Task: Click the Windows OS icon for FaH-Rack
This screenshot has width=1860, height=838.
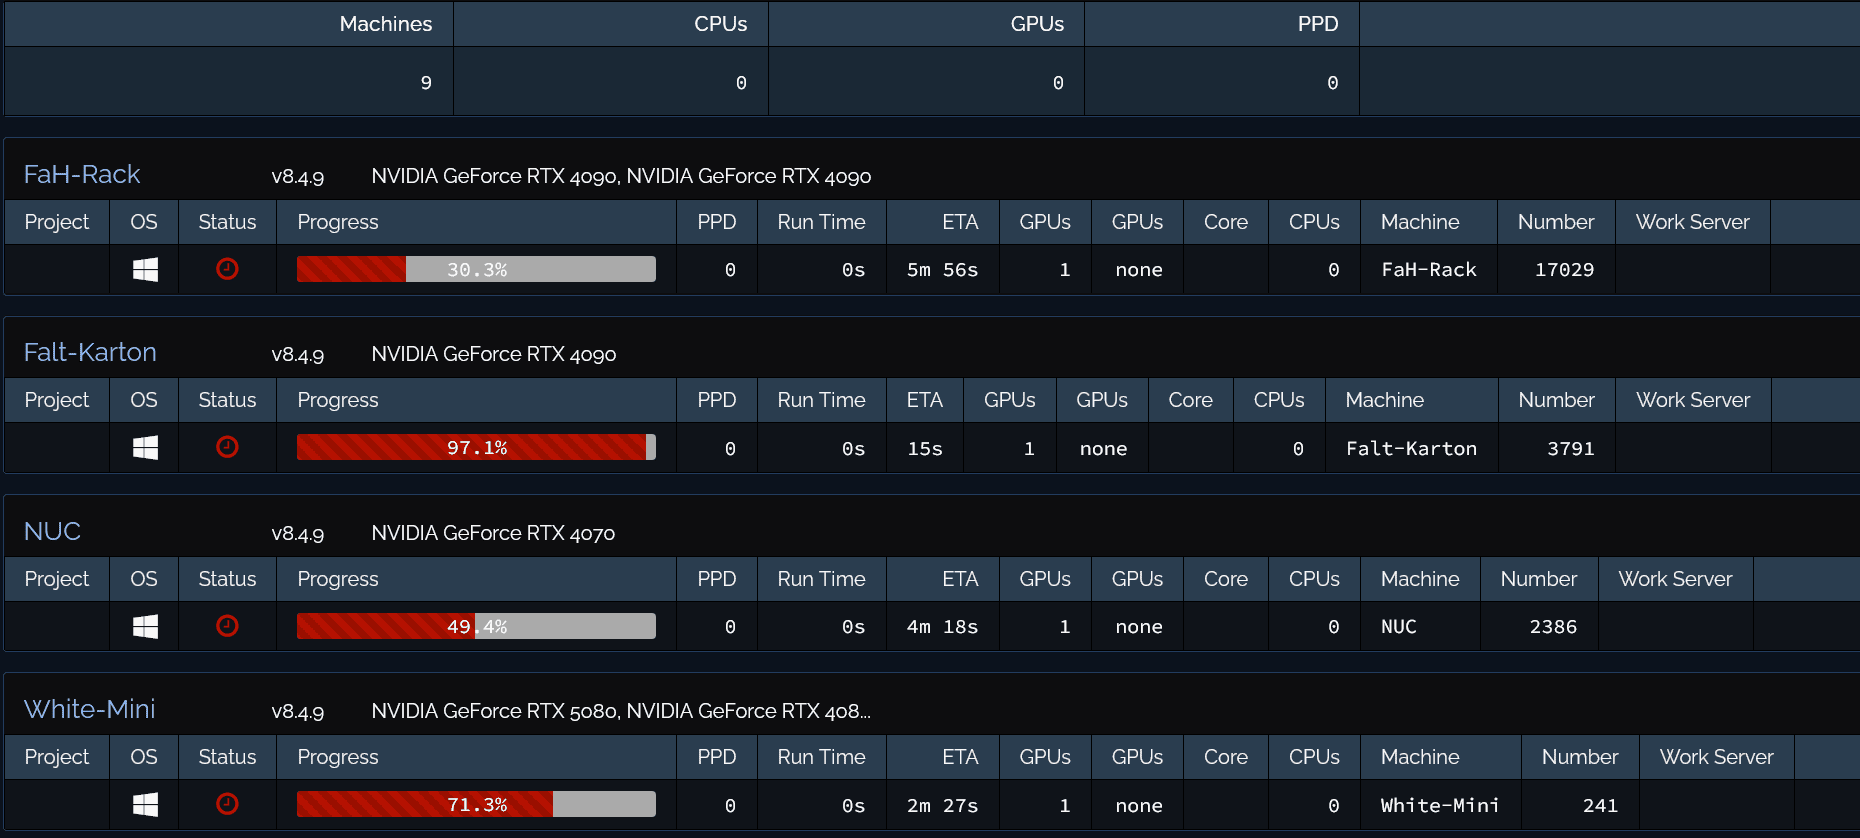Action: click(x=145, y=270)
